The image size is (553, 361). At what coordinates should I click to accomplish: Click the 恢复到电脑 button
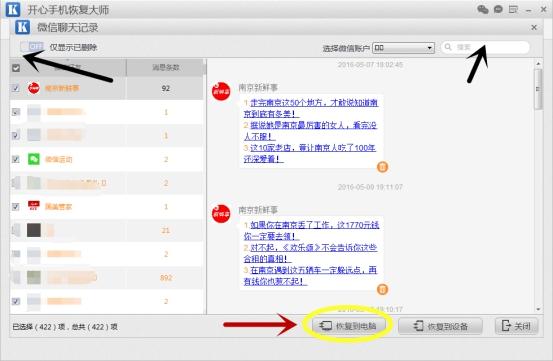[x=348, y=326]
